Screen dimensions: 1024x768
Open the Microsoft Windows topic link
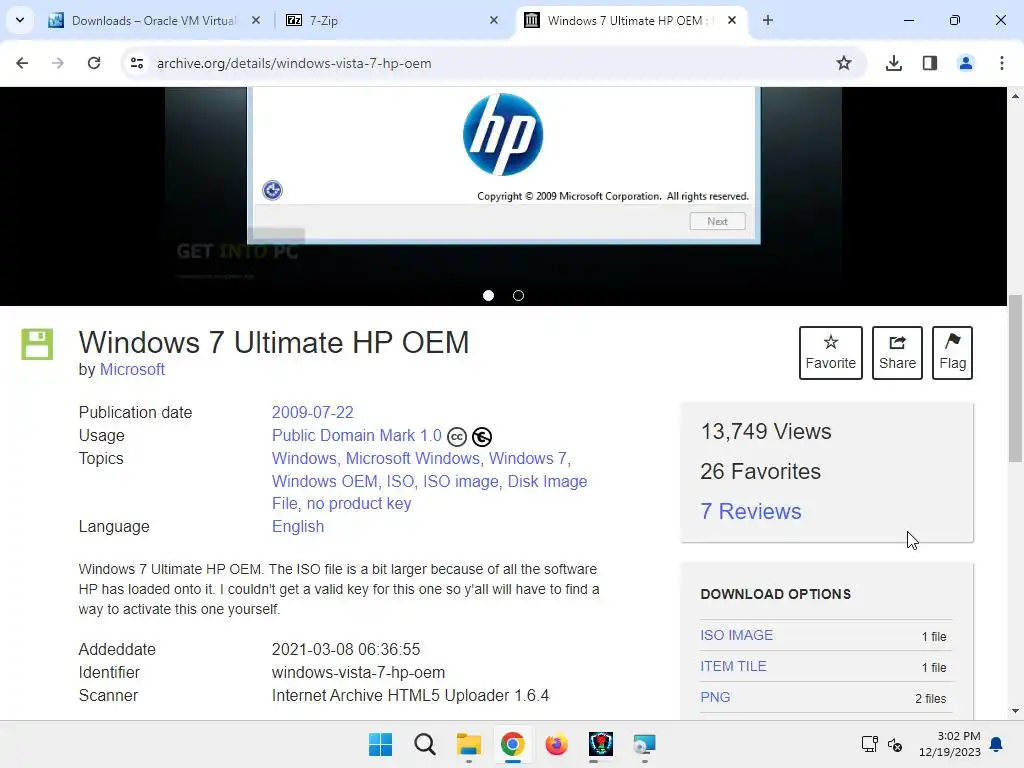pyautogui.click(x=413, y=458)
